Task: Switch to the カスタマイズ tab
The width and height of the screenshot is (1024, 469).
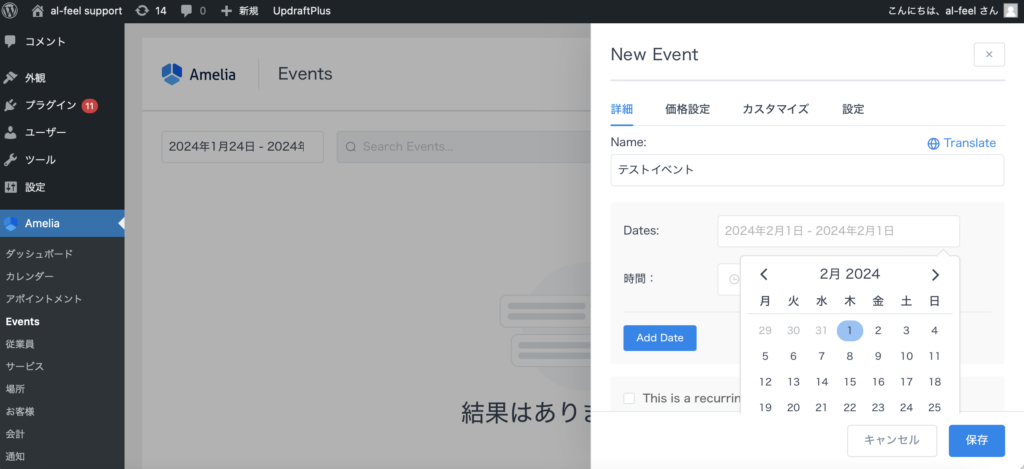Action: 775,109
